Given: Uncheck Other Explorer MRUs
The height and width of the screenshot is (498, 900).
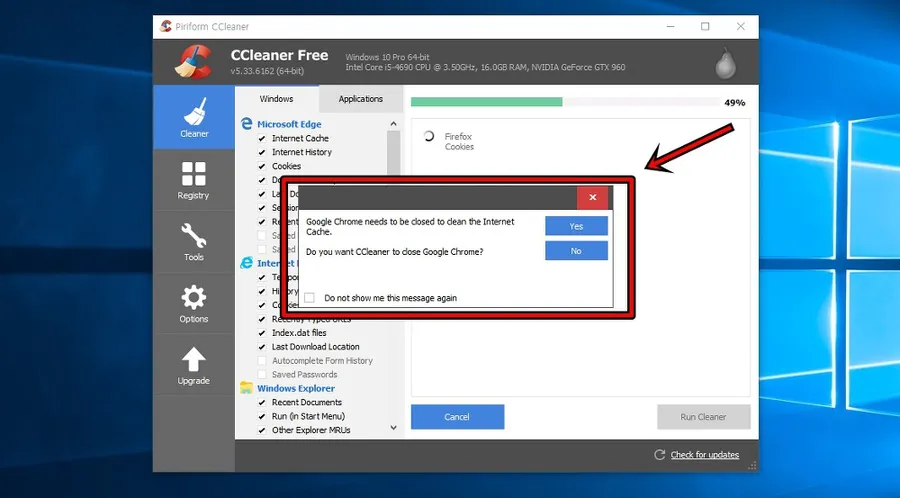Looking at the screenshot, I should 262,430.
